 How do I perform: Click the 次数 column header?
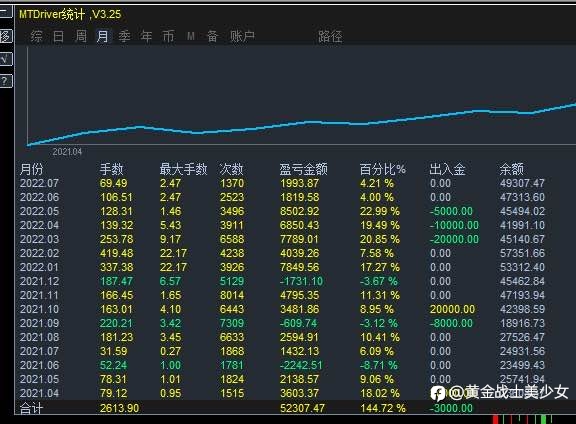(x=231, y=169)
